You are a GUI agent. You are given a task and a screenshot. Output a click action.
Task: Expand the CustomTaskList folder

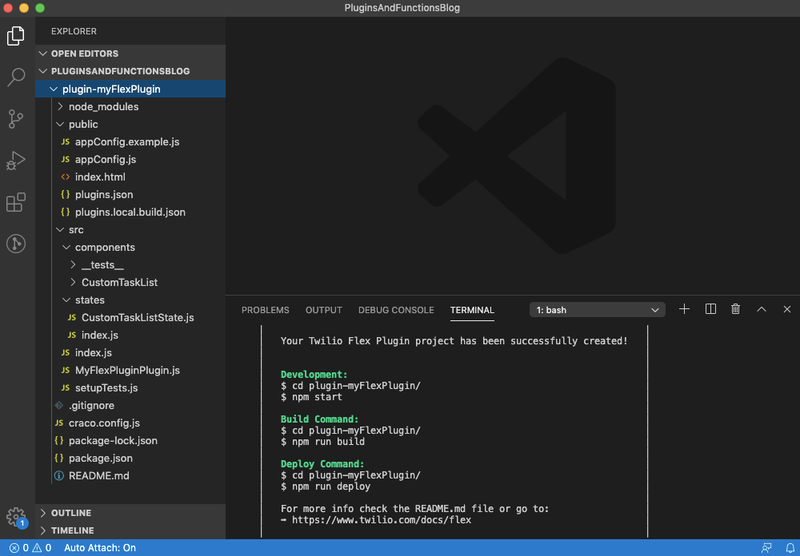point(130,282)
